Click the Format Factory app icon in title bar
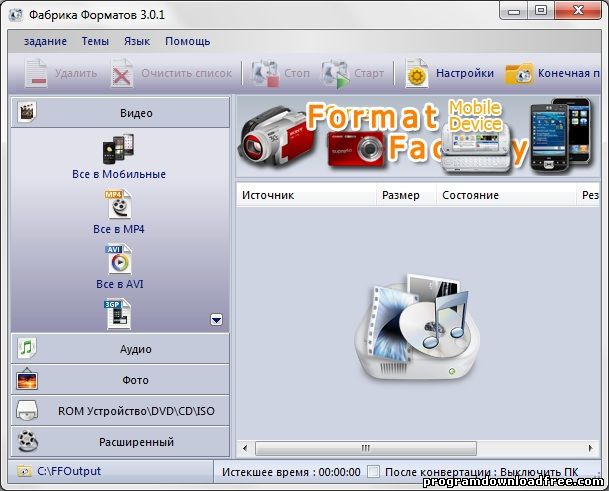 pyautogui.click(x=16, y=15)
